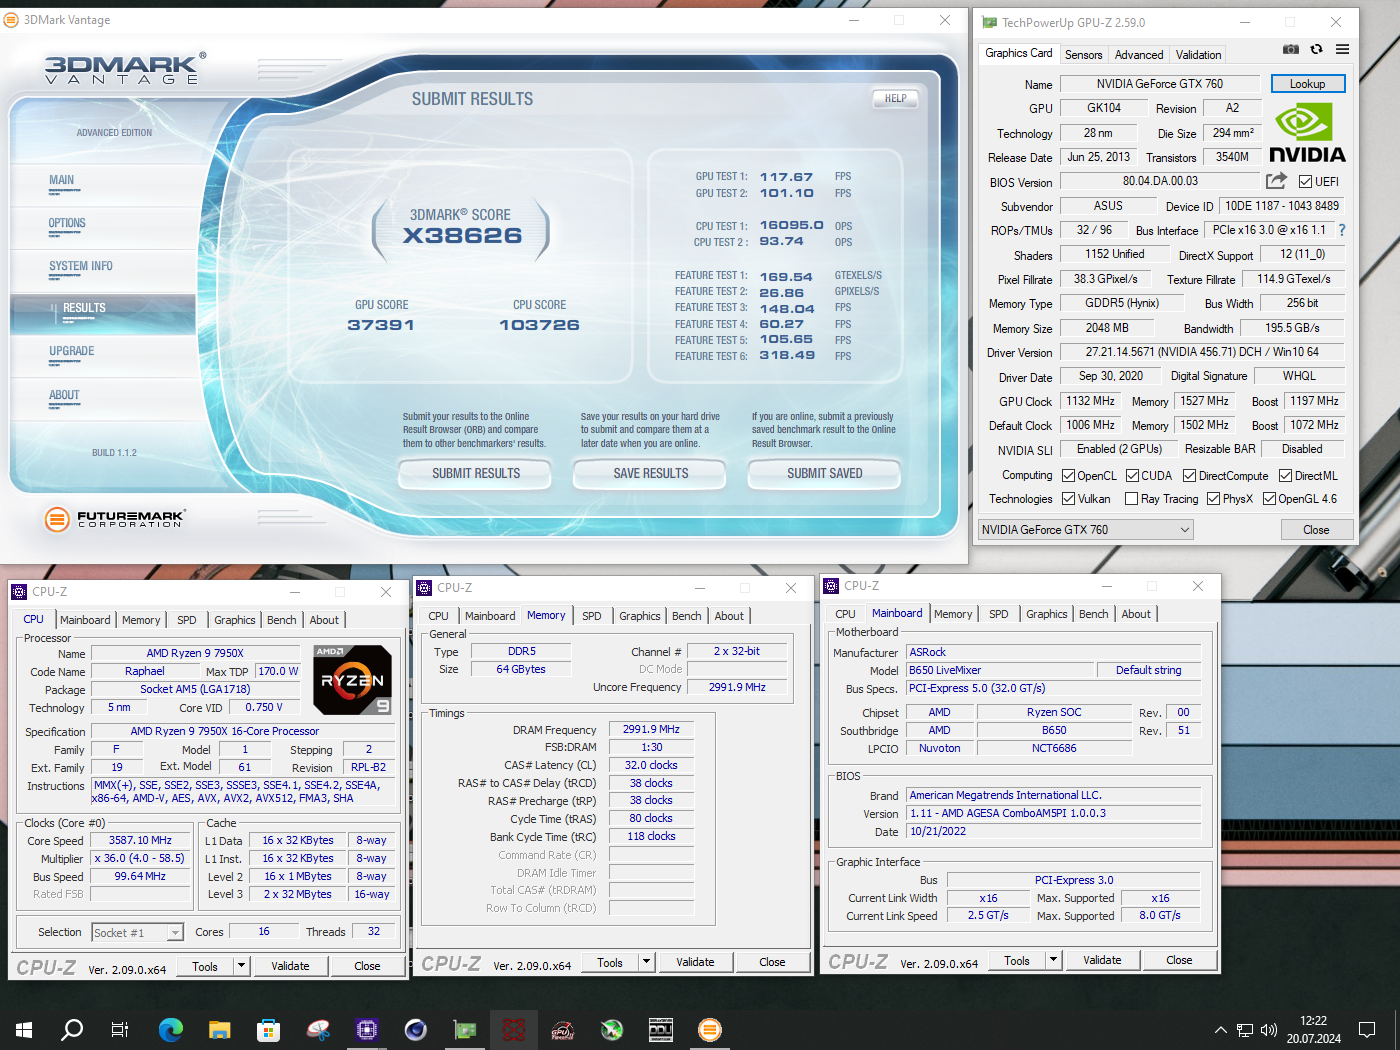This screenshot has width=1400, height=1050.
Task: Click SUBMIT SAVED button
Action: coord(825,473)
